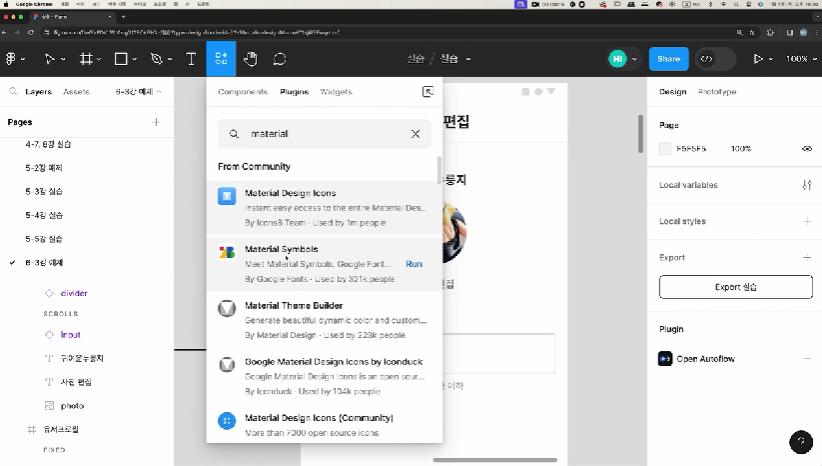Image resolution: width=822 pixels, height=466 pixels.
Task: Select the Pen tool
Action: click(x=156, y=59)
